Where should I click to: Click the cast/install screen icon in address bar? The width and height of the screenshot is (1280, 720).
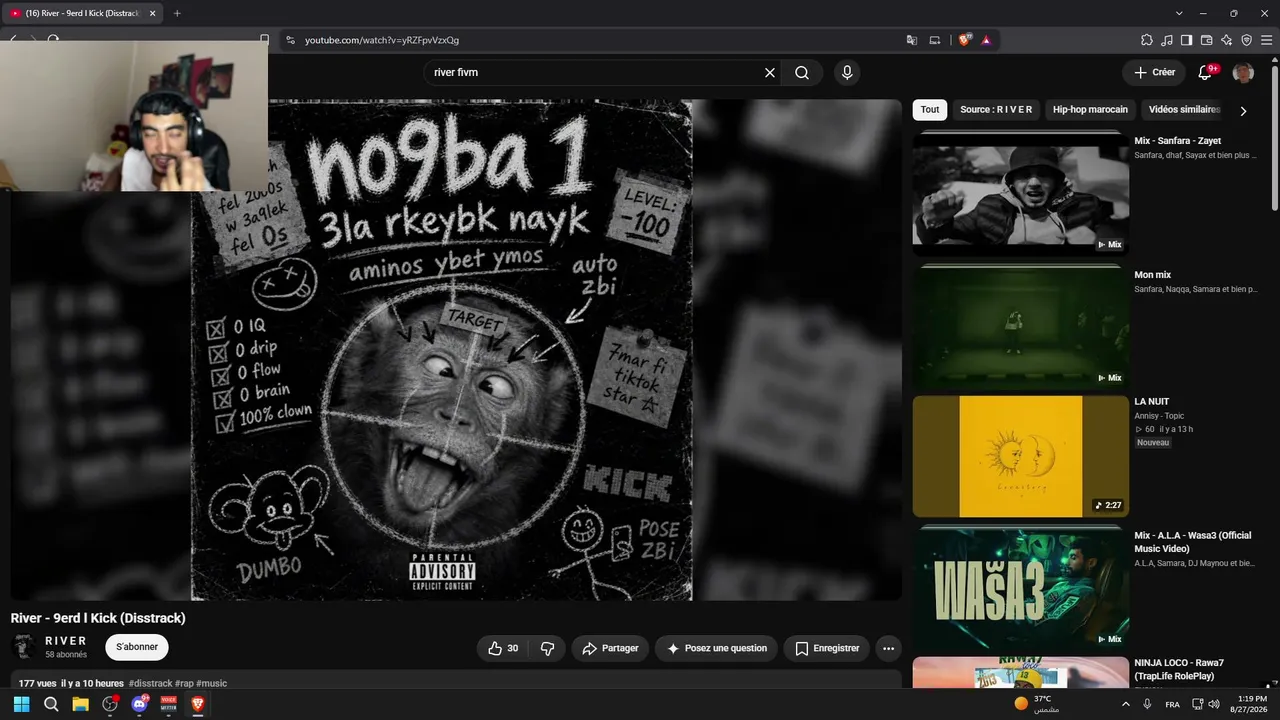tap(935, 40)
